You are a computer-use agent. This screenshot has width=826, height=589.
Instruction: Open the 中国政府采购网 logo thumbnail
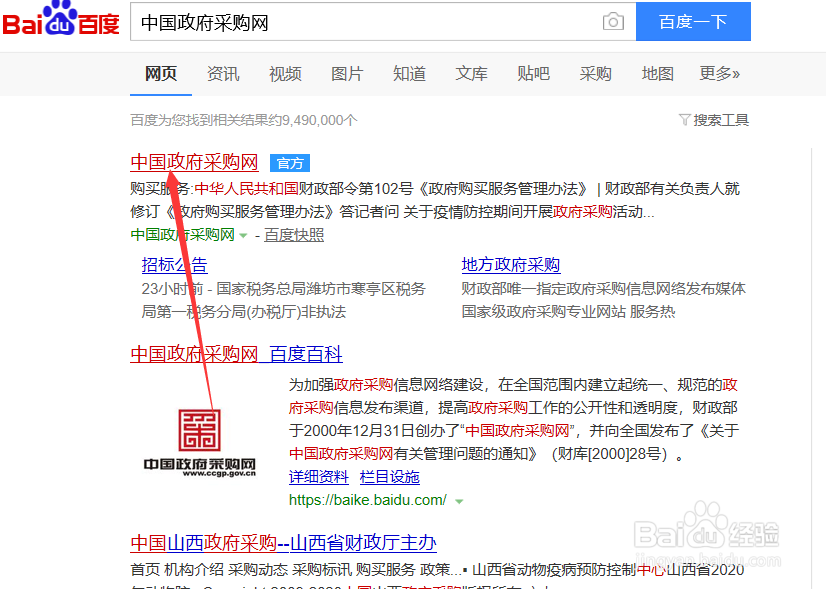[200, 443]
